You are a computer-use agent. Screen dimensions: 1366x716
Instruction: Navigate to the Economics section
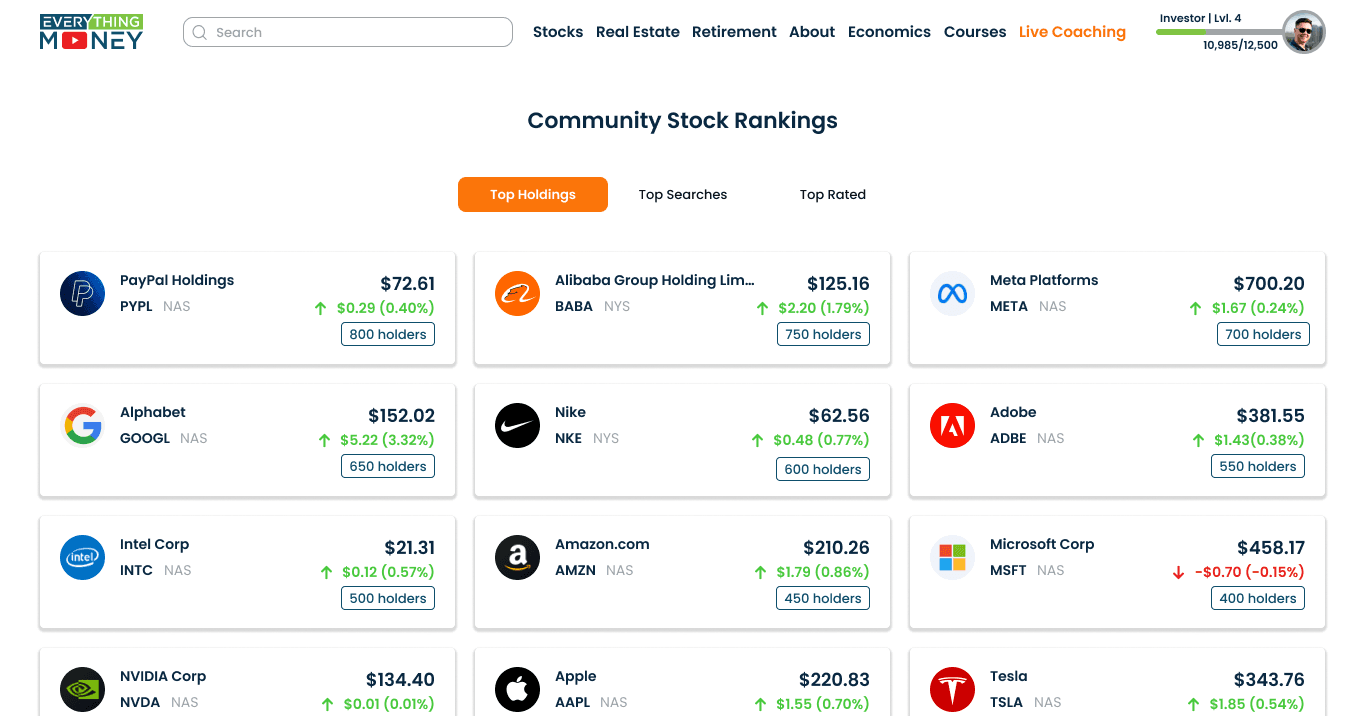(x=889, y=31)
